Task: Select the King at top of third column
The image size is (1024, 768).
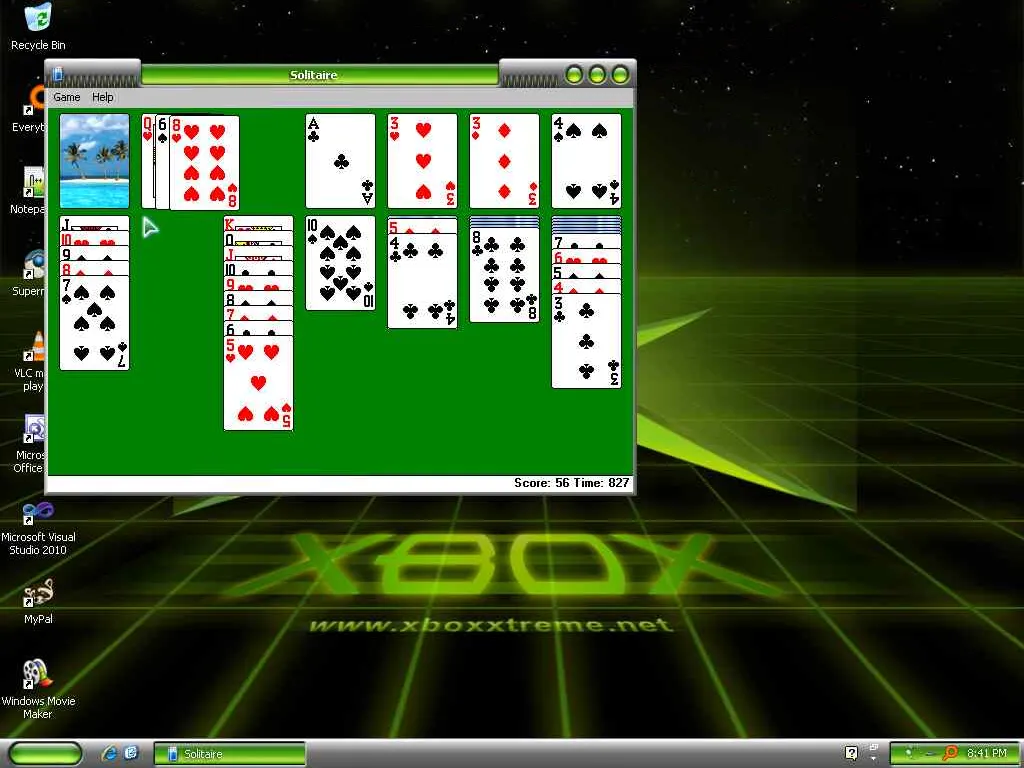Action: (x=259, y=223)
